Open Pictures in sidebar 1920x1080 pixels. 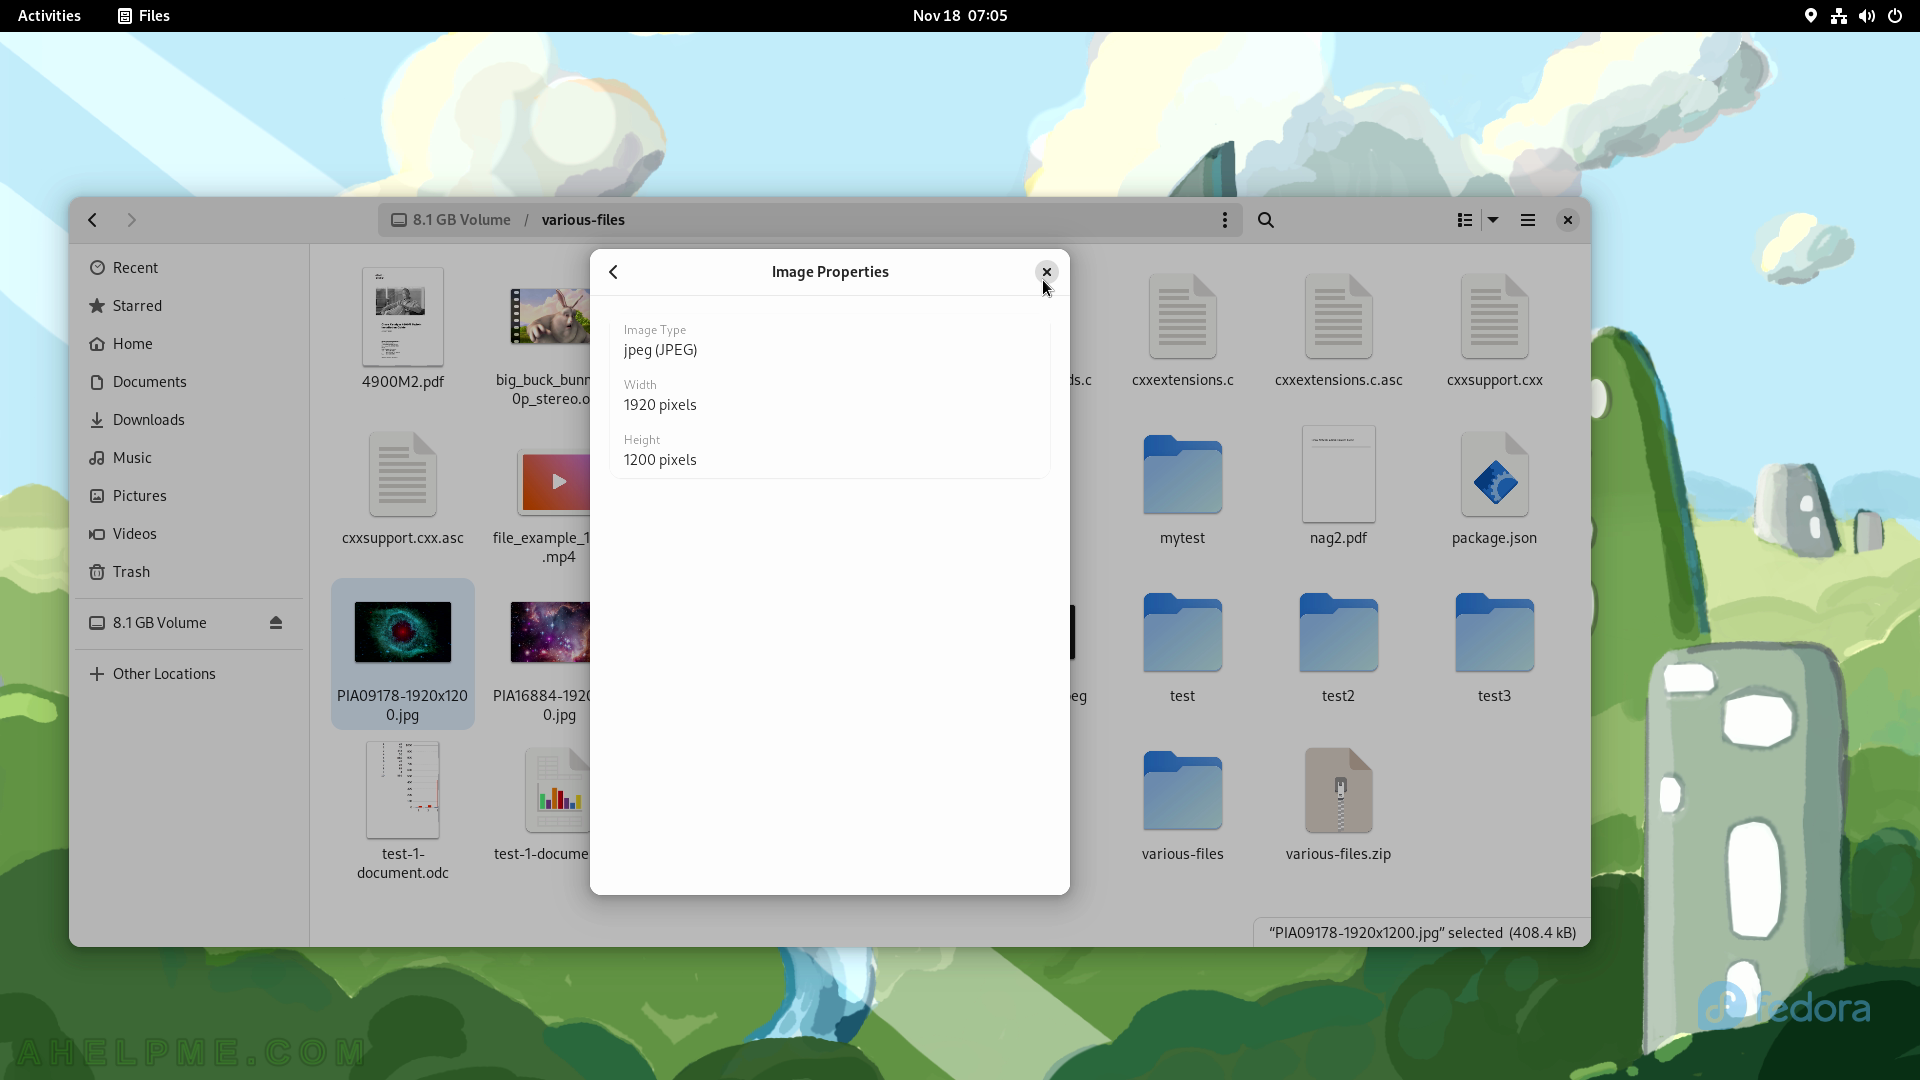click(189, 496)
